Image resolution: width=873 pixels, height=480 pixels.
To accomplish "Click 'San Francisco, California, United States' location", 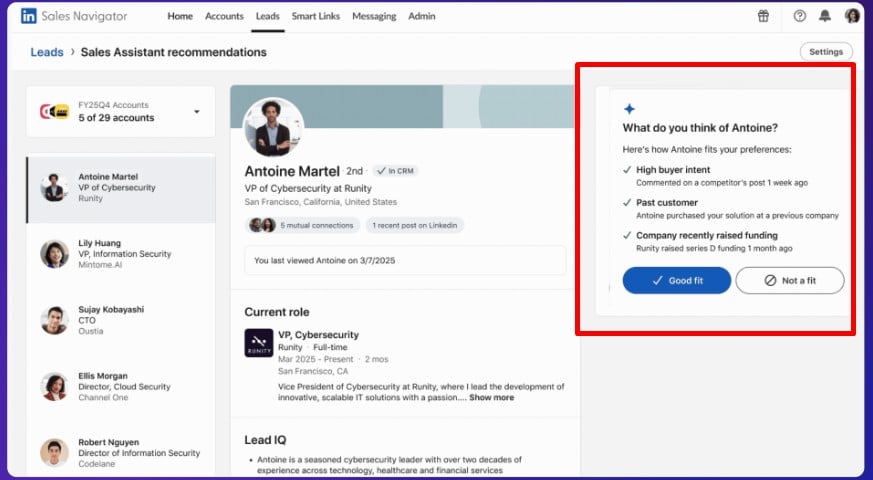I will [x=321, y=202].
